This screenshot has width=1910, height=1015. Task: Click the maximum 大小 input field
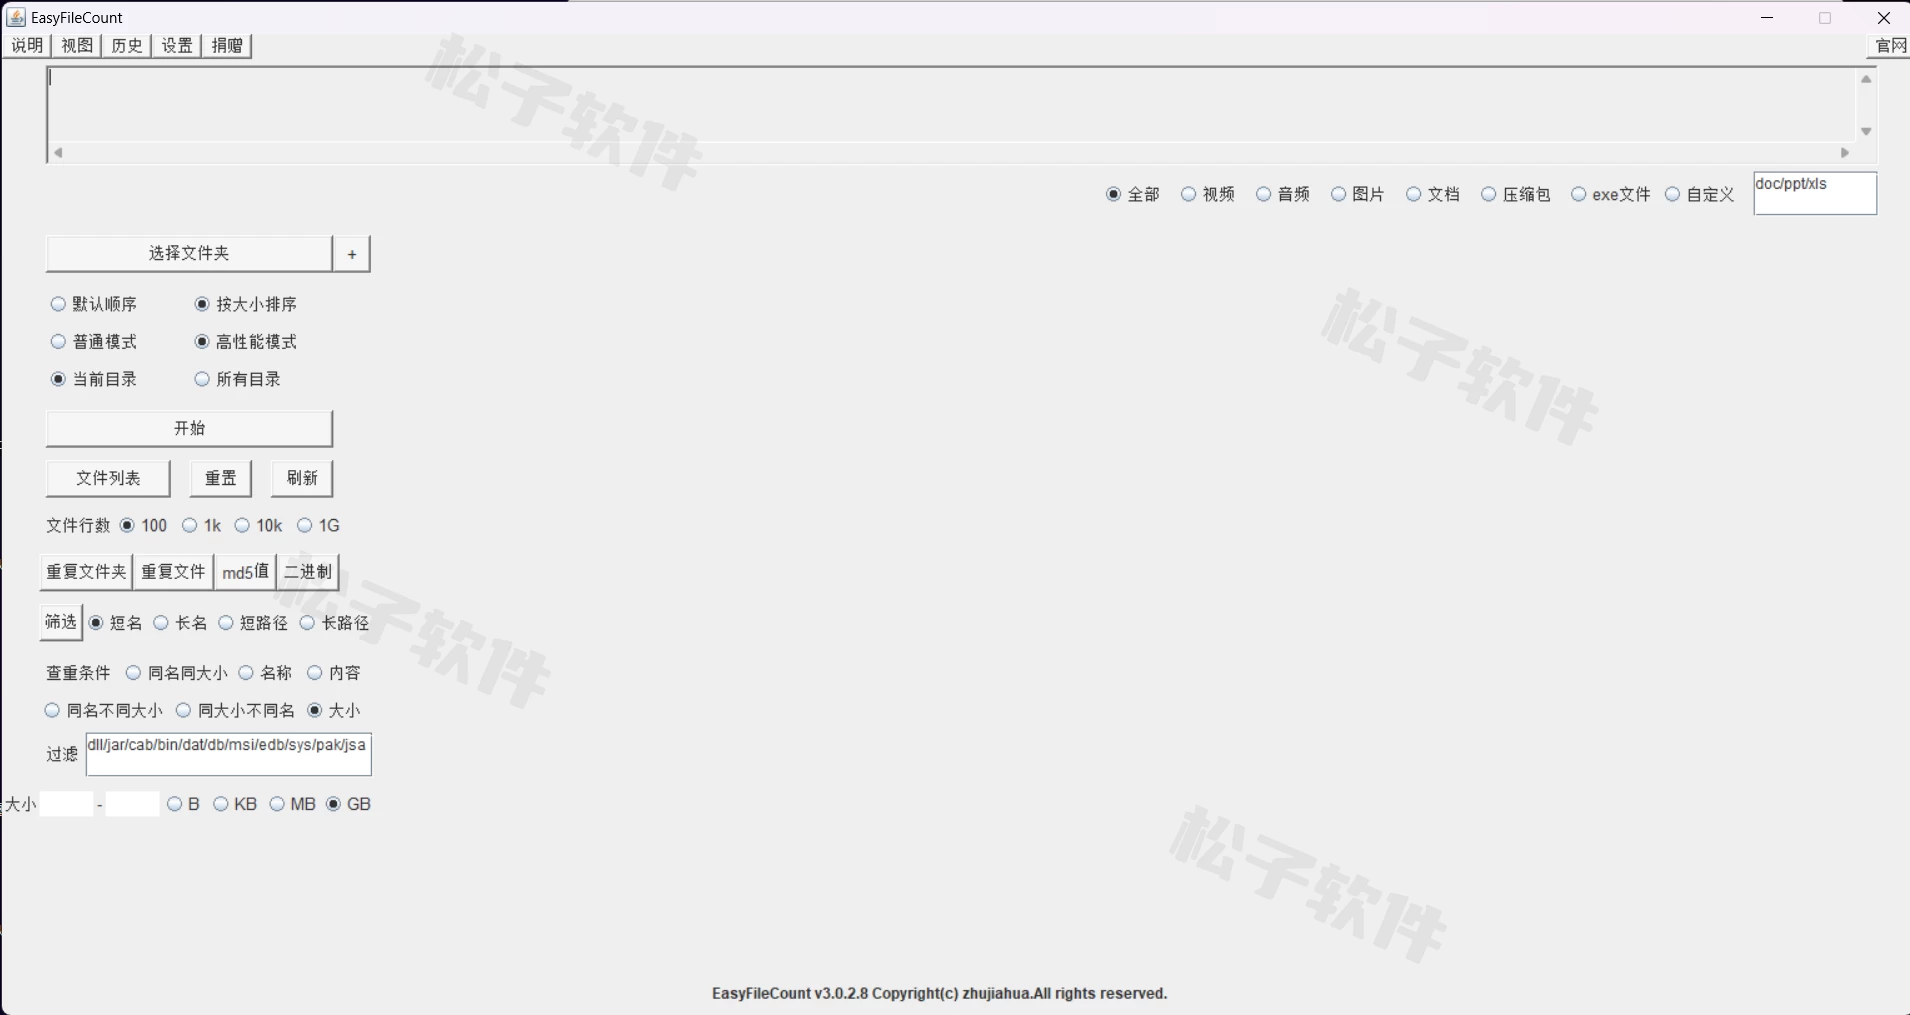pyautogui.click(x=132, y=804)
